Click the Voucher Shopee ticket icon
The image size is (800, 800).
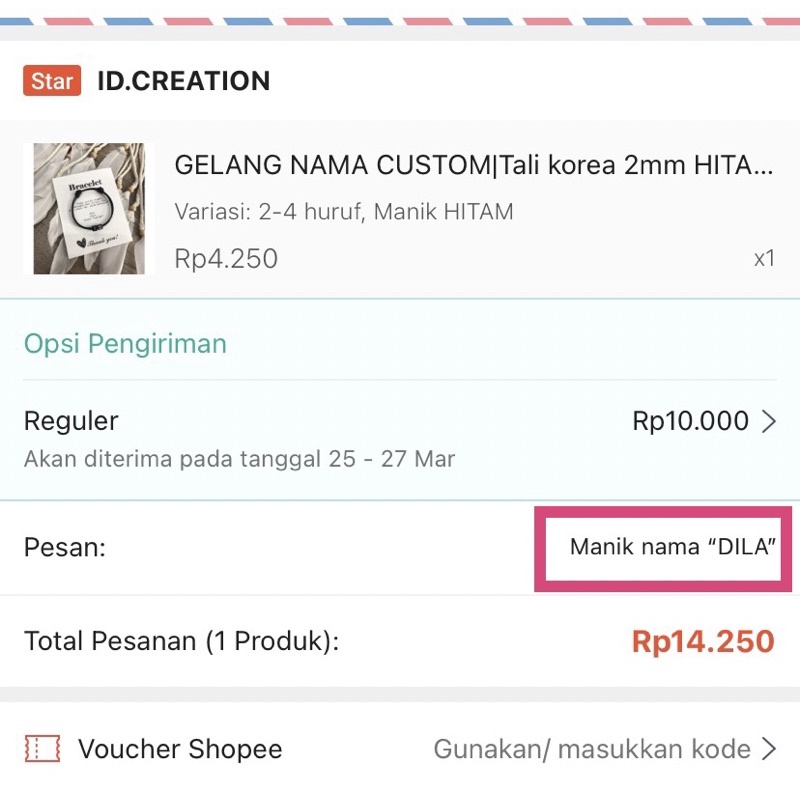pos(42,749)
